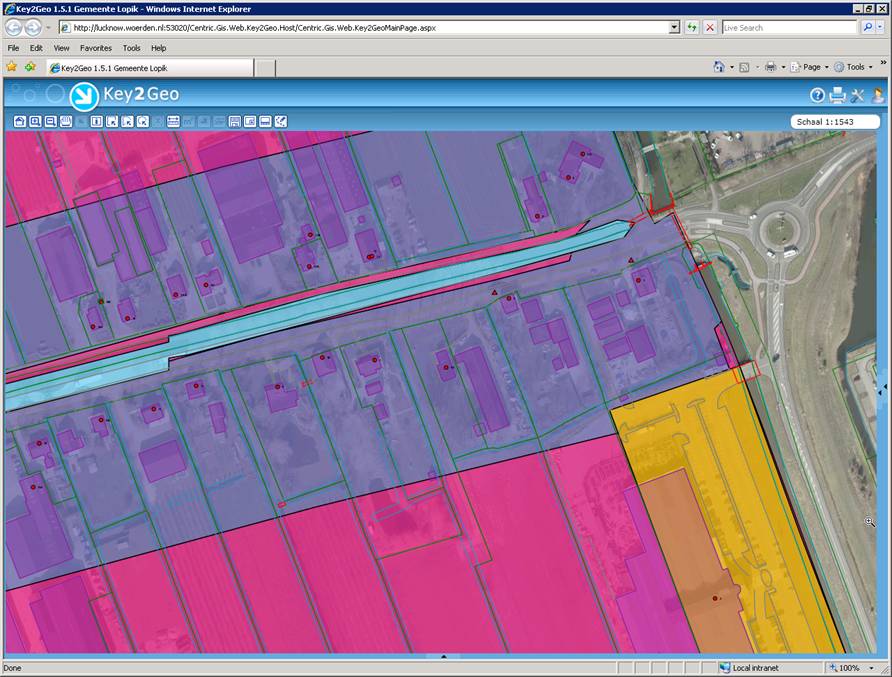Click the map home/full extent icon
This screenshot has width=892, height=677.
[20, 121]
